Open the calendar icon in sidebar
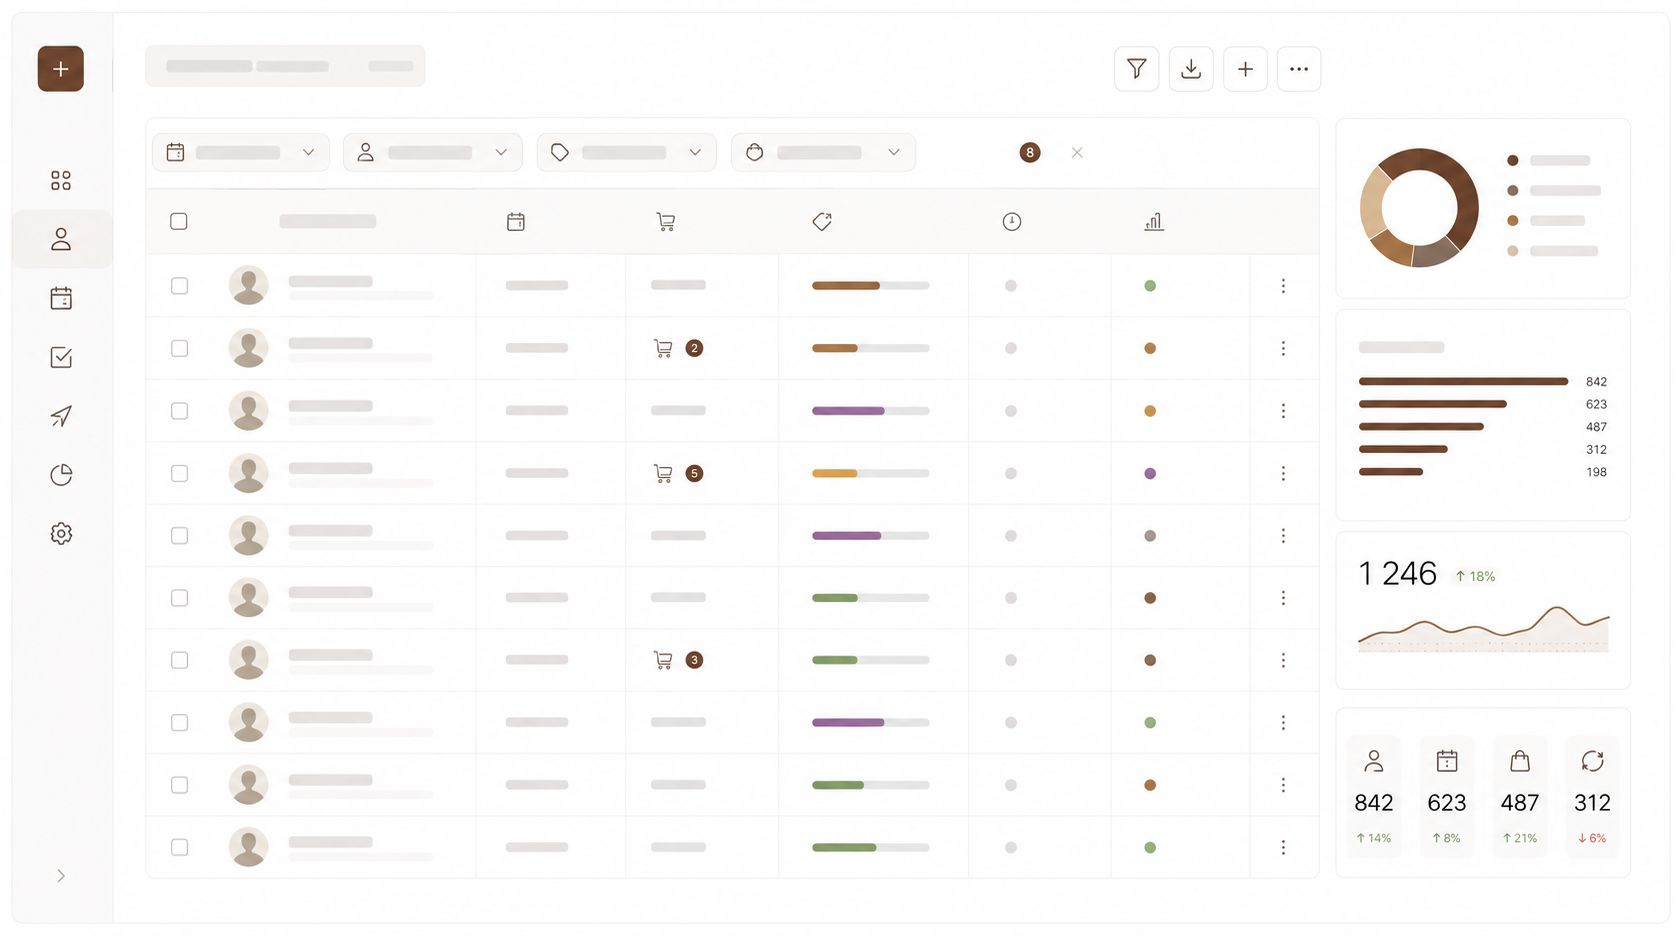Viewport: 1680px width, 936px height. coord(61,298)
